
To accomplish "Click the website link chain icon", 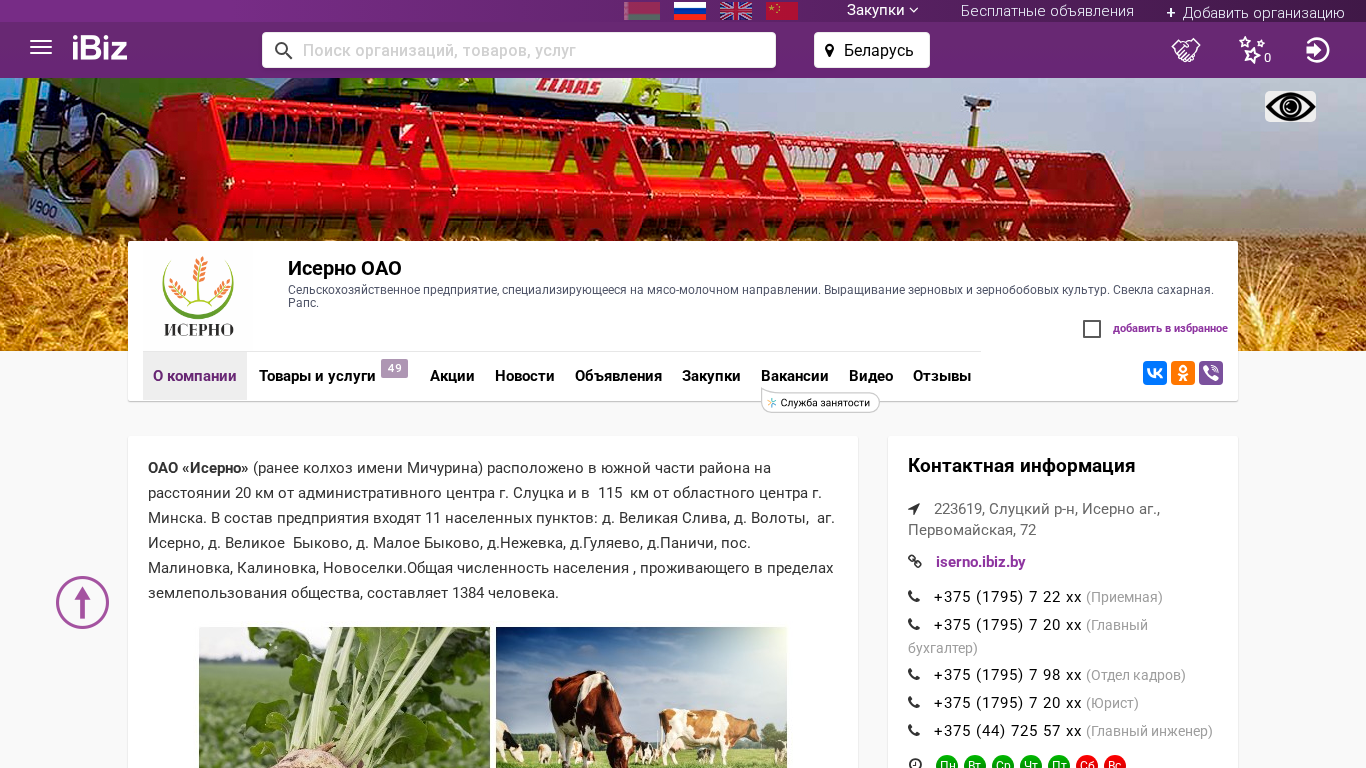I will pos(915,562).
